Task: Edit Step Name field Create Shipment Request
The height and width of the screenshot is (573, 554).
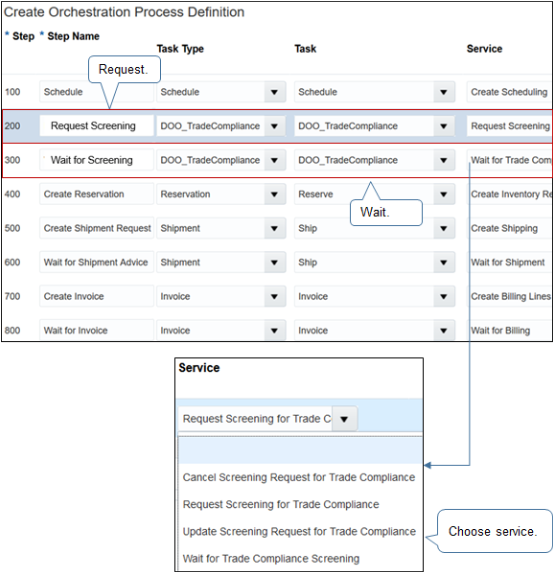Action: (96, 228)
